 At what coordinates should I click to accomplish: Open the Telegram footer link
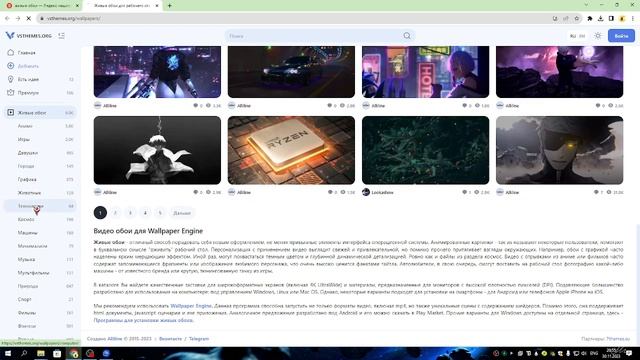[x=199, y=339]
